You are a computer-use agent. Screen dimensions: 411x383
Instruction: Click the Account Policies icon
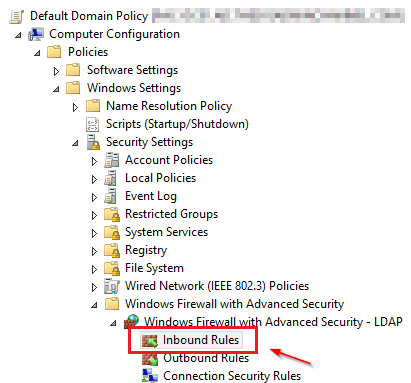point(112,160)
